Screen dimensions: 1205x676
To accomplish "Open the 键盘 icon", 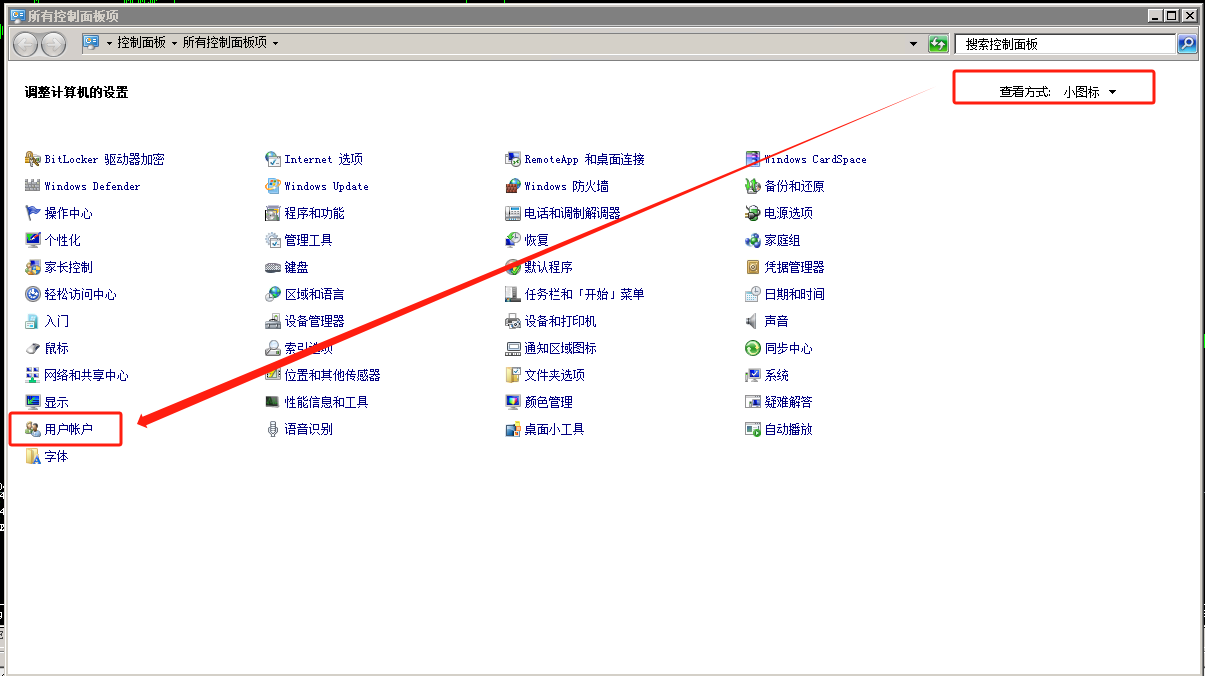I will 273,267.
